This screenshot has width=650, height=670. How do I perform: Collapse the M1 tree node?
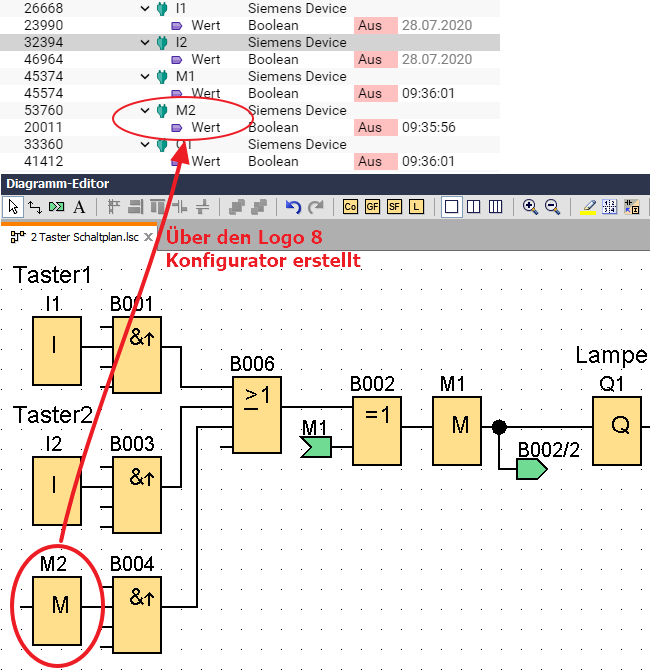pyautogui.click(x=146, y=77)
